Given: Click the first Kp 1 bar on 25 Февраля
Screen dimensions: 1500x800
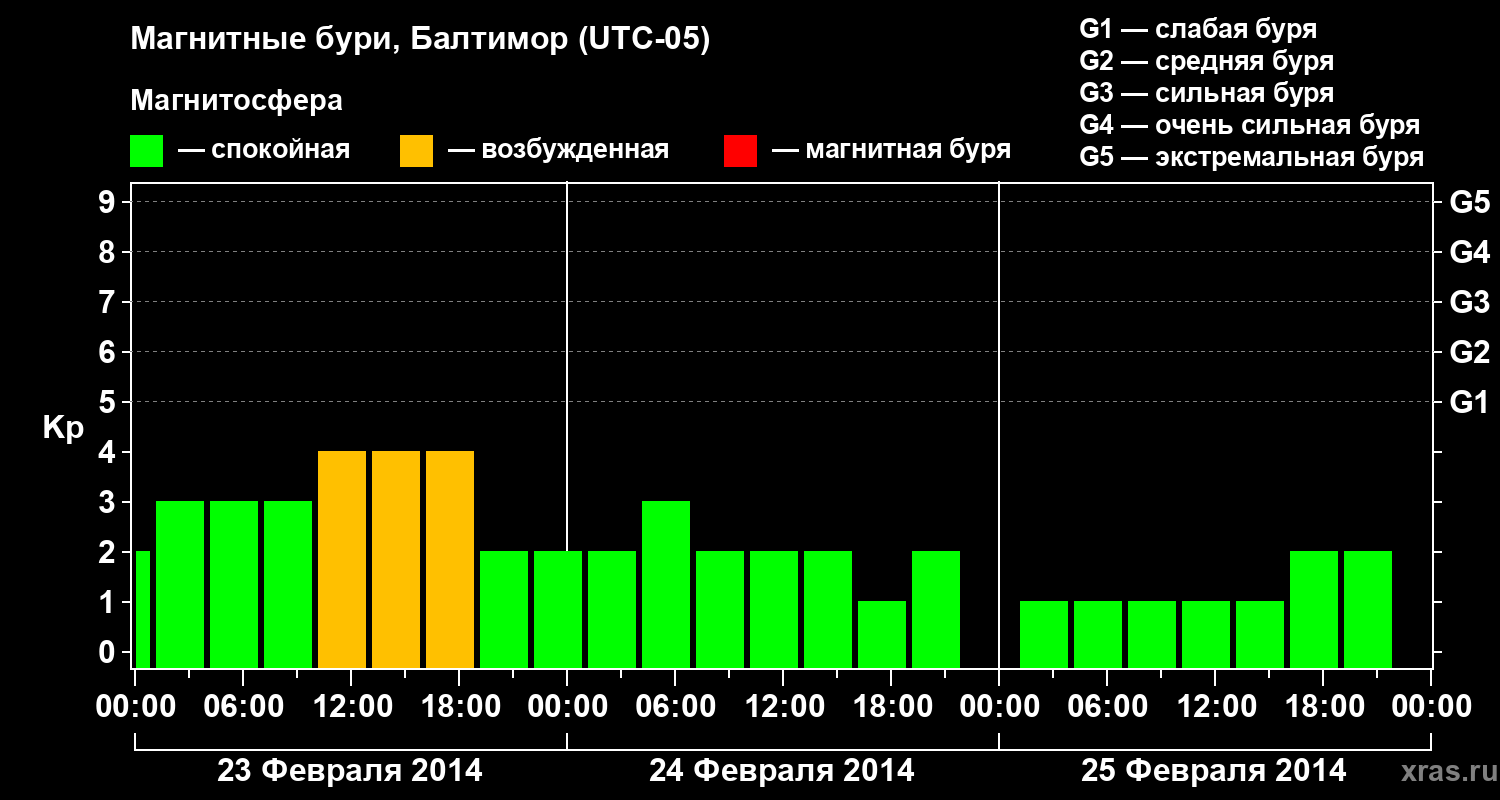Looking at the screenshot, I should point(1044,634).
